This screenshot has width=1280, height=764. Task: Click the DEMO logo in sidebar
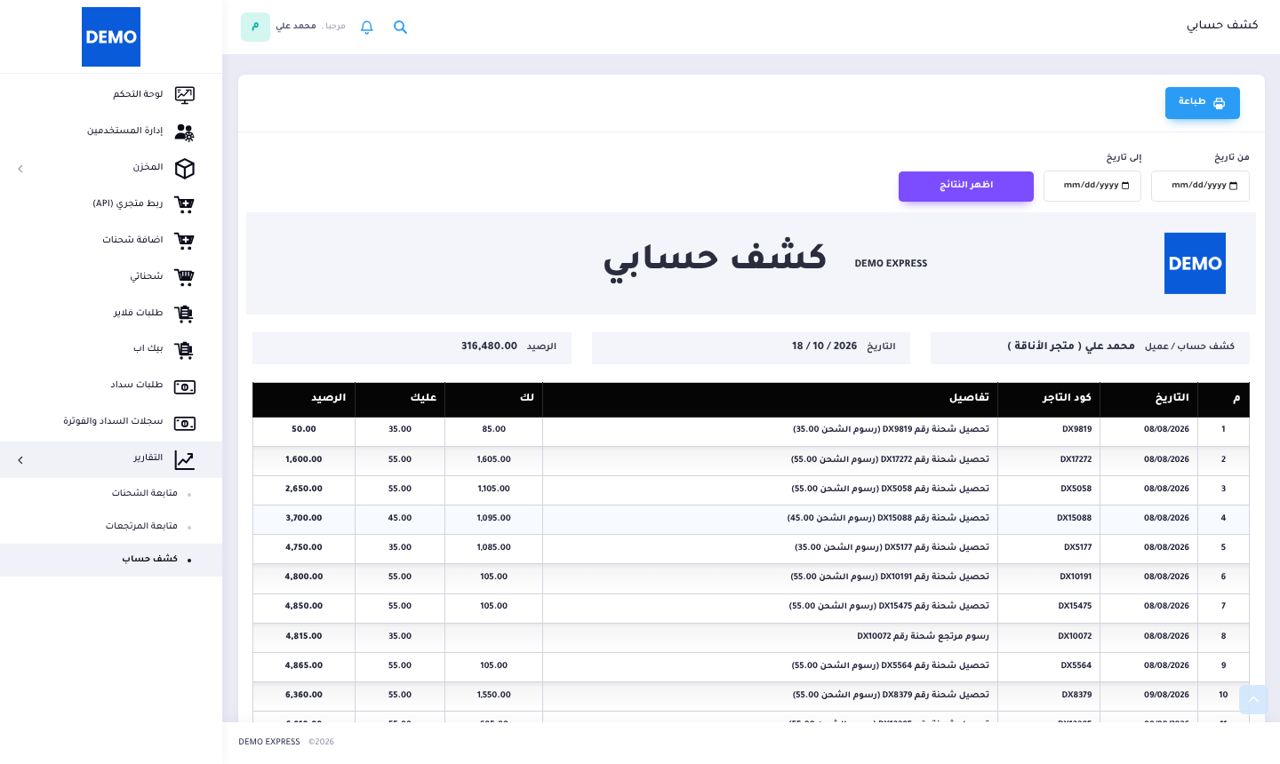coord(111,37)
